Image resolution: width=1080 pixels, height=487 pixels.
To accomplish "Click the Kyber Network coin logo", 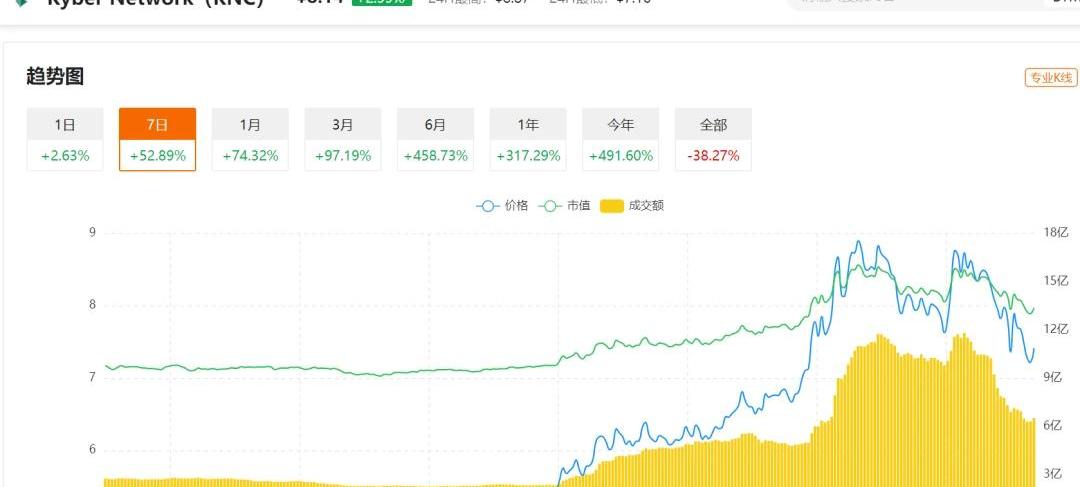I will tap(20, 3).
